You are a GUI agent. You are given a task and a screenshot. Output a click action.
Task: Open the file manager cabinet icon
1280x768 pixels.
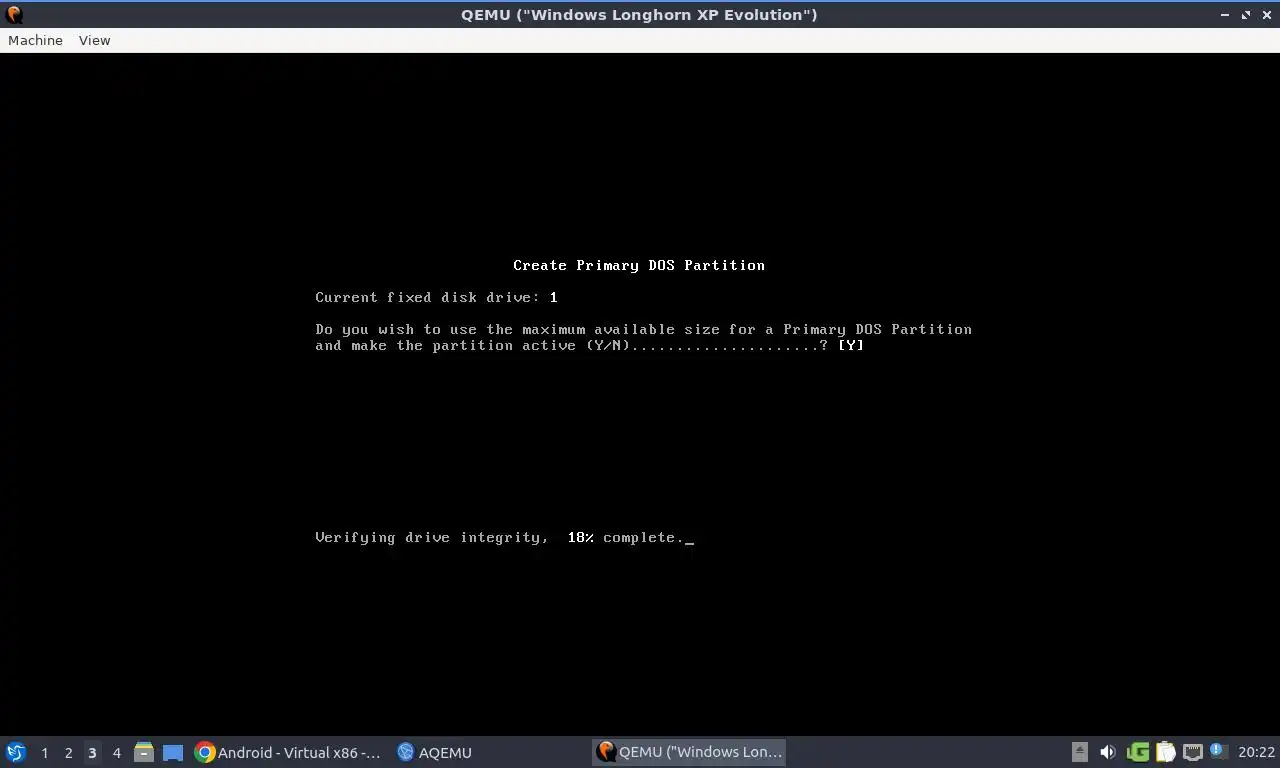(144, 752)
